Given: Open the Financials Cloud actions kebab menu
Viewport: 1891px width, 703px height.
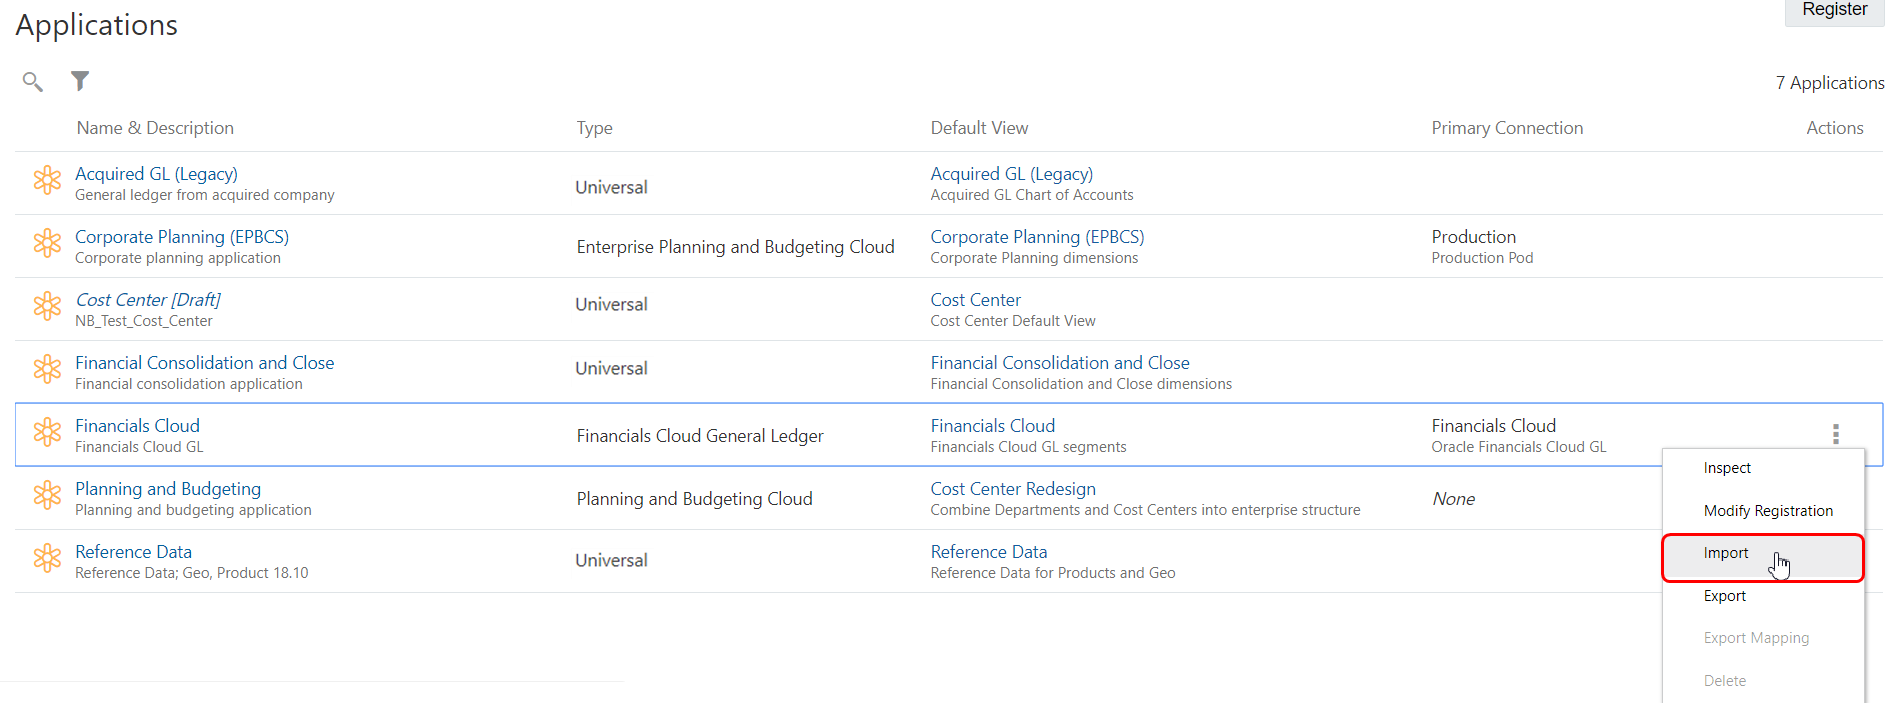Looking at the screenshot, I should (1835, 434).
